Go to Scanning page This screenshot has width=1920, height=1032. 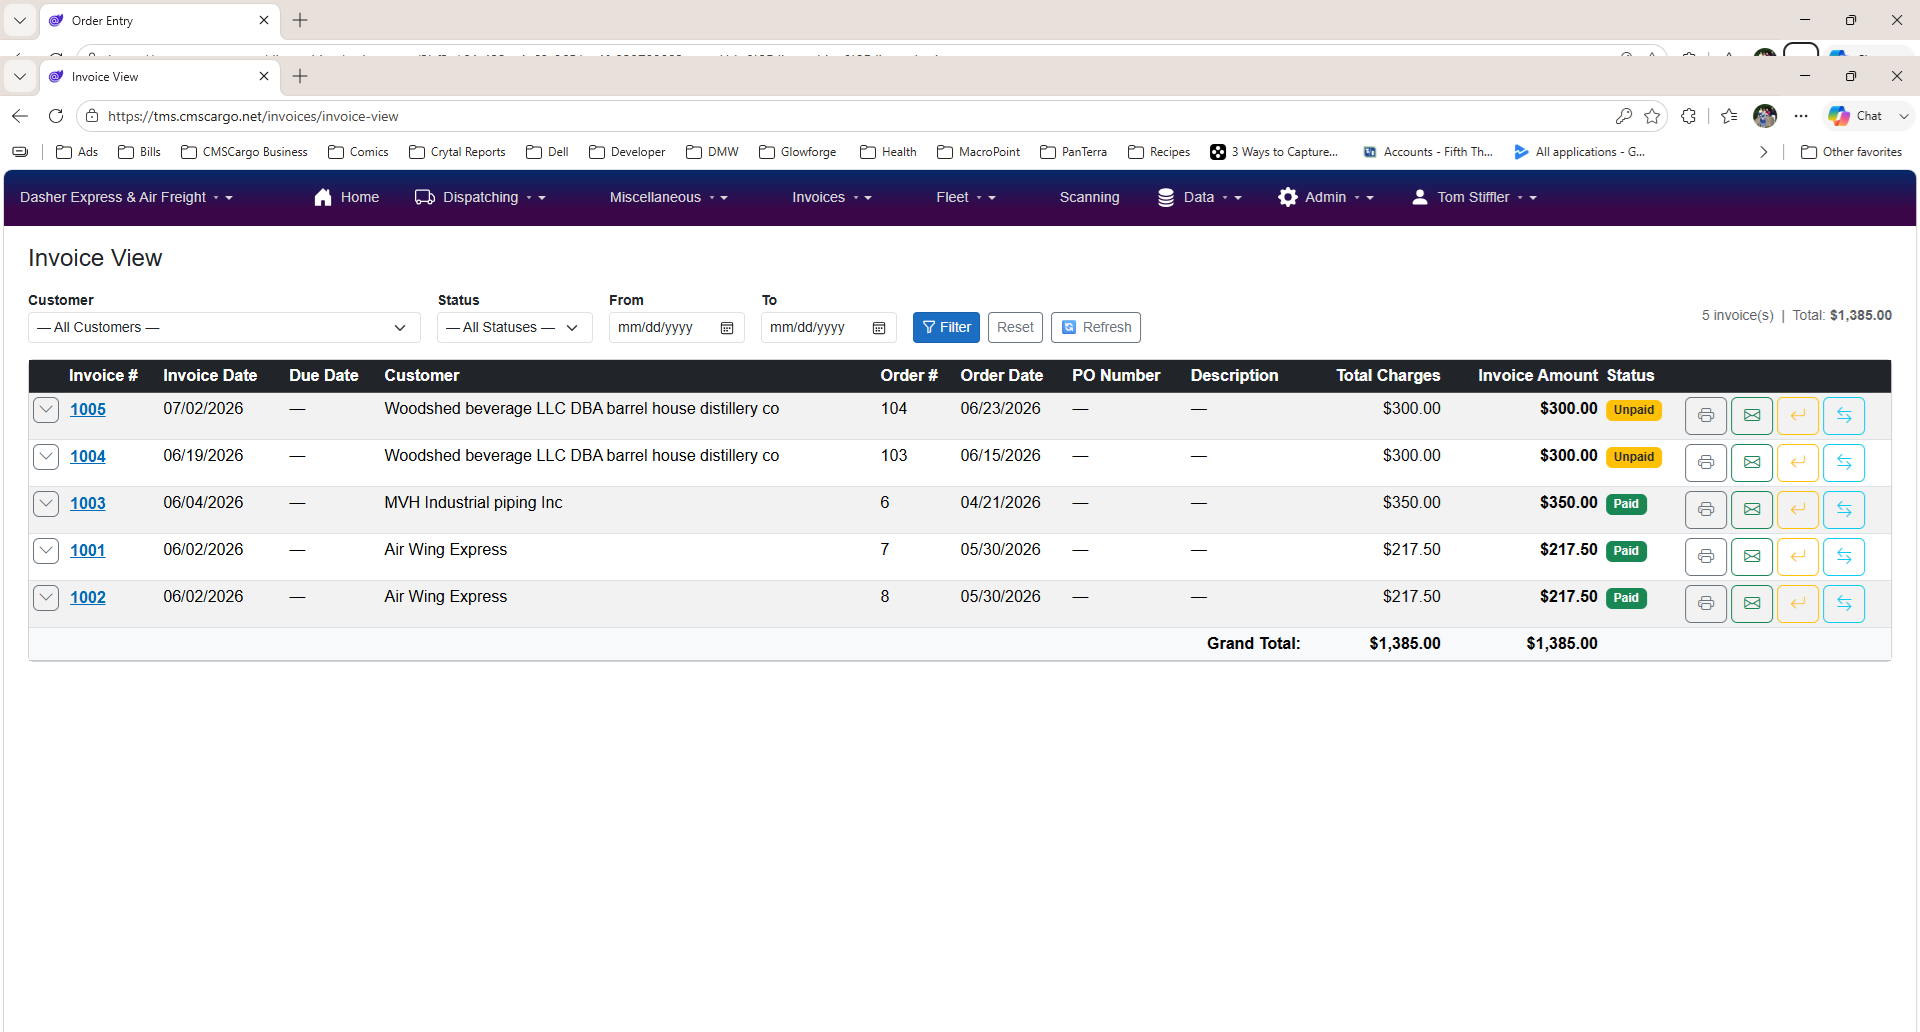[x=1089, y=197]
